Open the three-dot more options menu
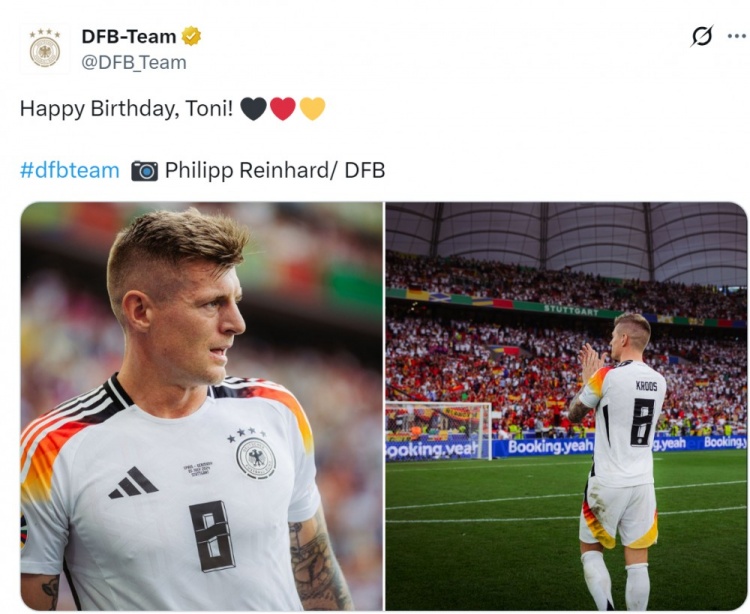The width and height of the screenshot is (750, 614). pyautogui.click(x=737, y=36)
